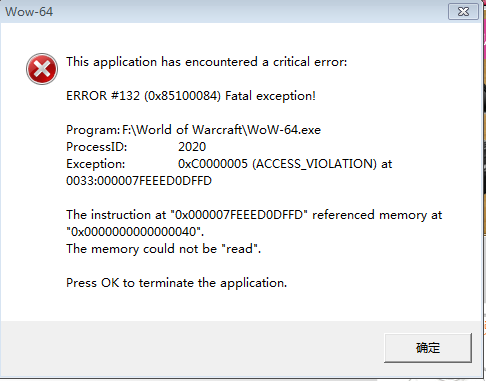486x381 pixels.
Task: Click the 0033:000007FEEED0DFFD address line
Action: tap(139, 181)
